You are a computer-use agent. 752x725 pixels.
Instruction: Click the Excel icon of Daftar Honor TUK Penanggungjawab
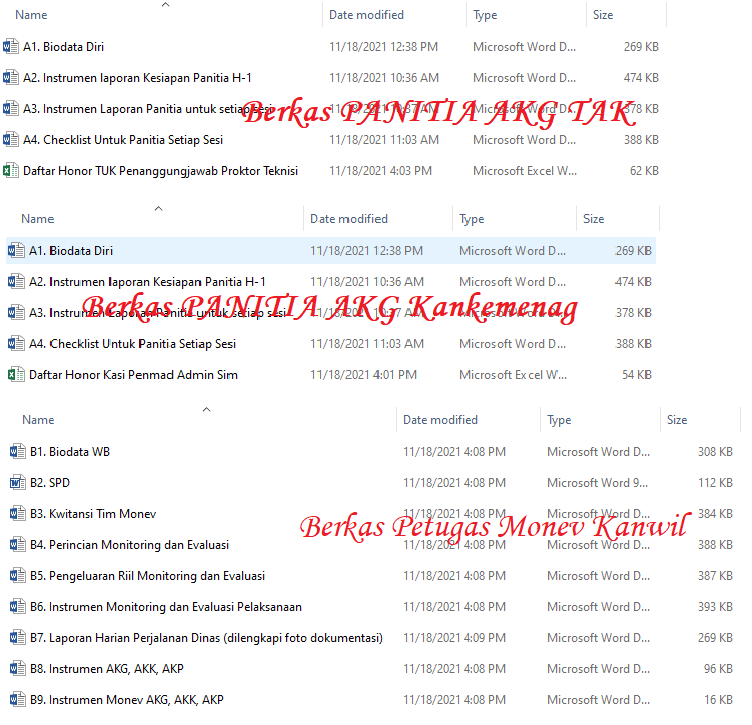(11, 171)
